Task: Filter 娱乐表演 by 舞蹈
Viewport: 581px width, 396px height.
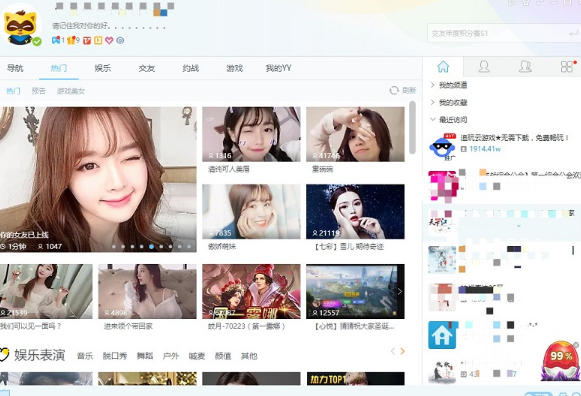Action: [145, 356]
